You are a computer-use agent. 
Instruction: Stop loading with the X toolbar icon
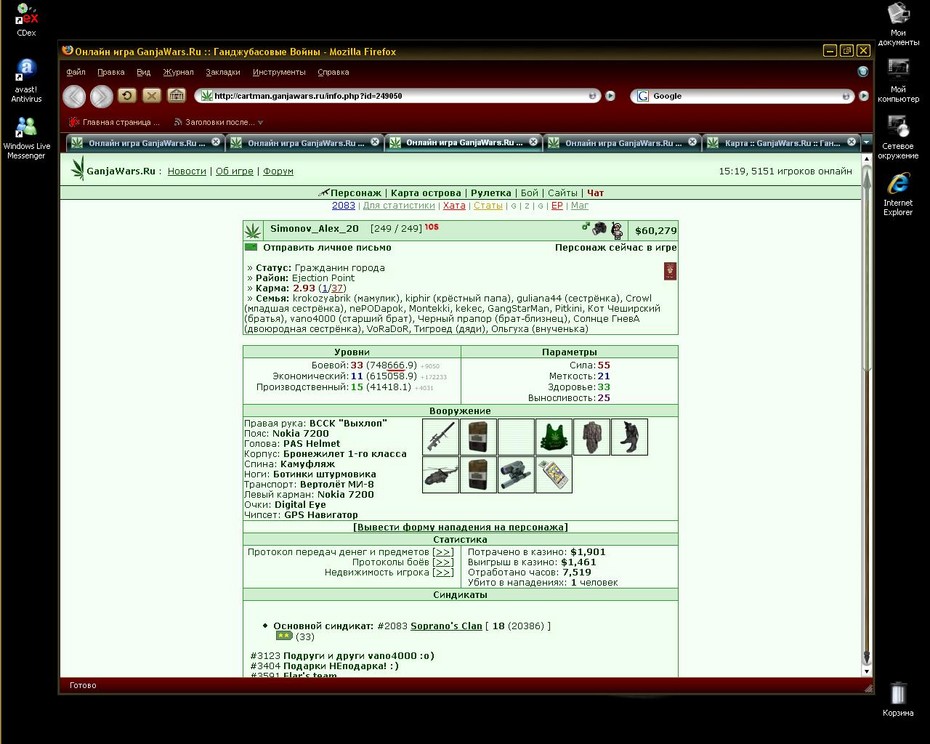152,95
